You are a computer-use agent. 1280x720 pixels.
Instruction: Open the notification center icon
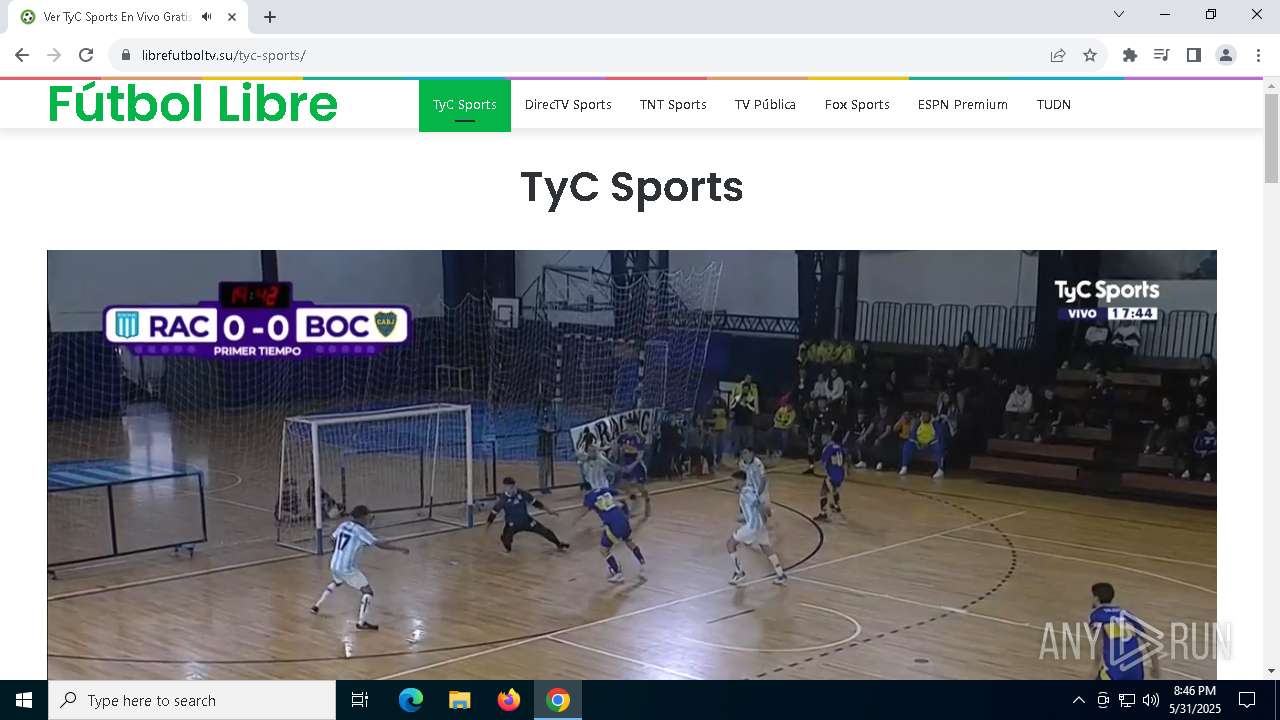coord(1247,700)
